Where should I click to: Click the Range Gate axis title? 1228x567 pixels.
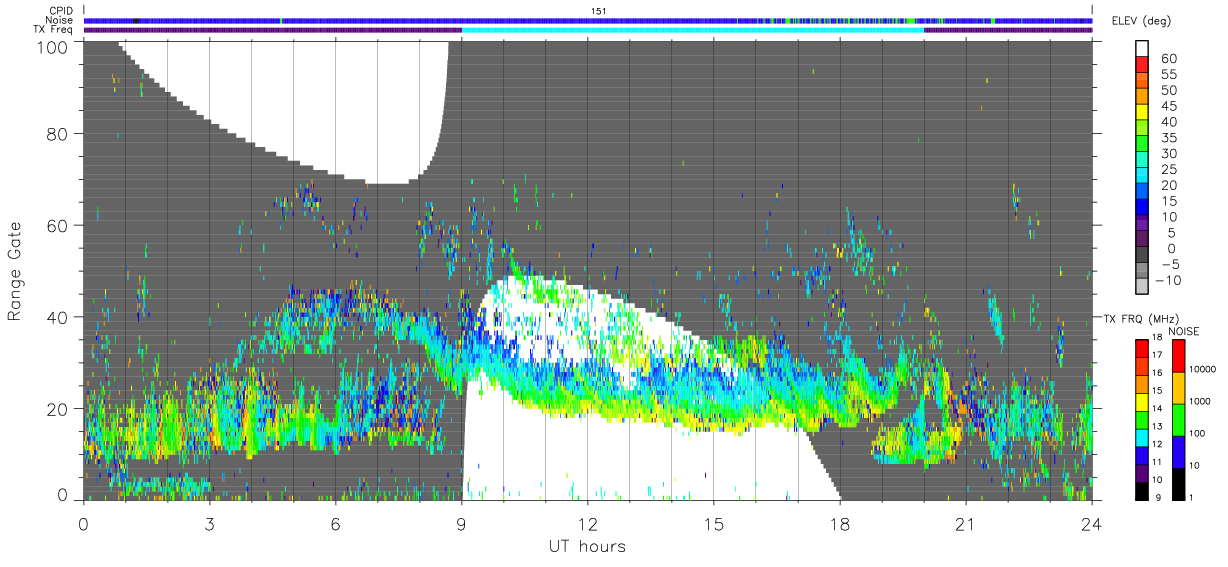(16, 272)
